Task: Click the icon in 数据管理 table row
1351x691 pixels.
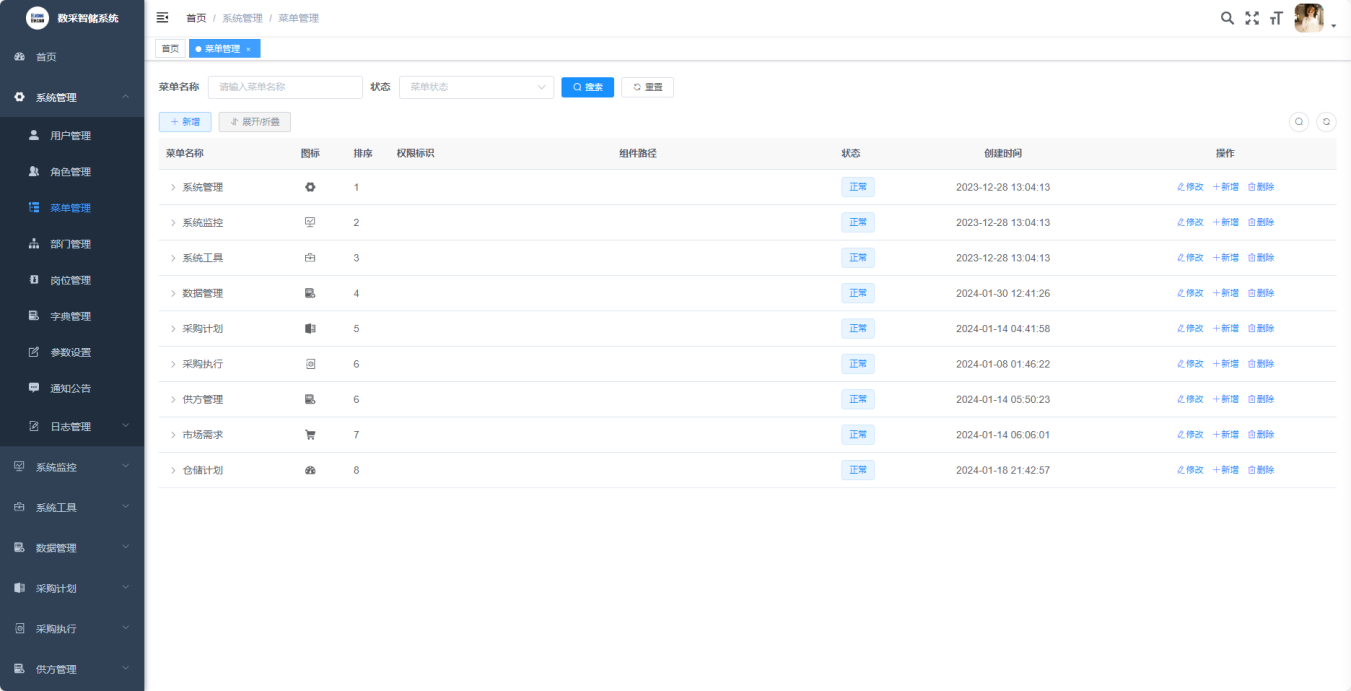Action: point(310,293)
